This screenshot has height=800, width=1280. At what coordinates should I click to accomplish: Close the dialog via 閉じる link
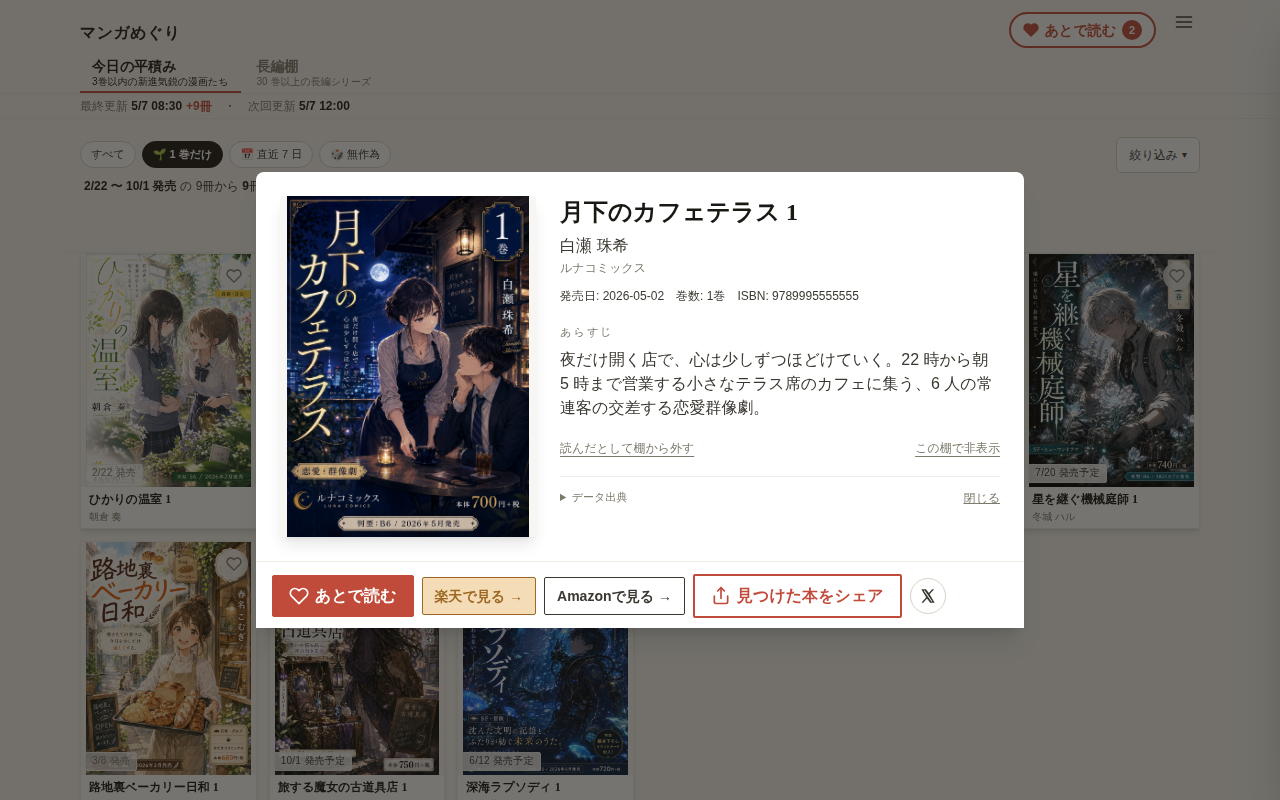pyautogui.click(x=981, y=497)
